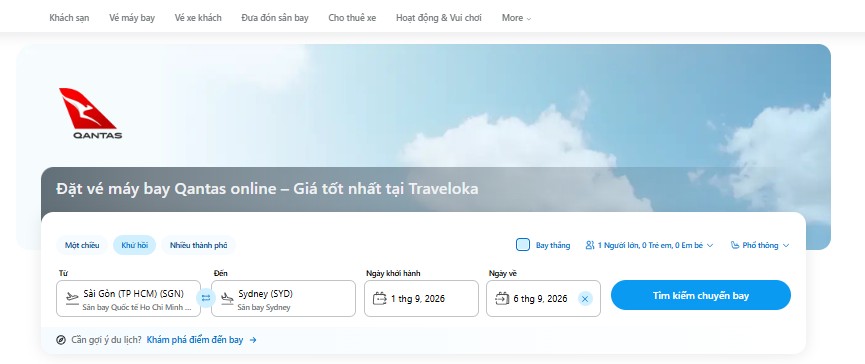Click the seat class icon beside Phổ thông
Screen dimensions: 865x364
[735, 245]
